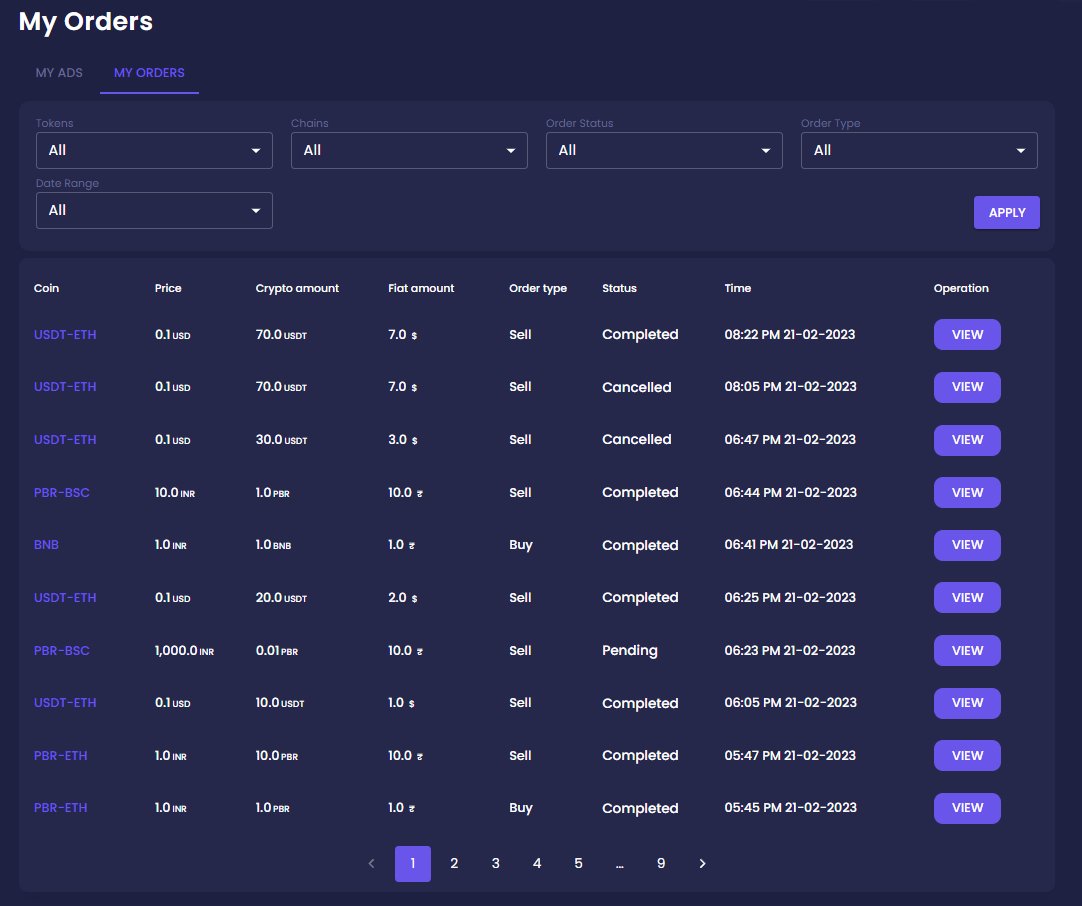The height and width of the screenshot is (906, 1082).
Task: Click the 1,000.0 INR price value
Action: tap(184, 651)
